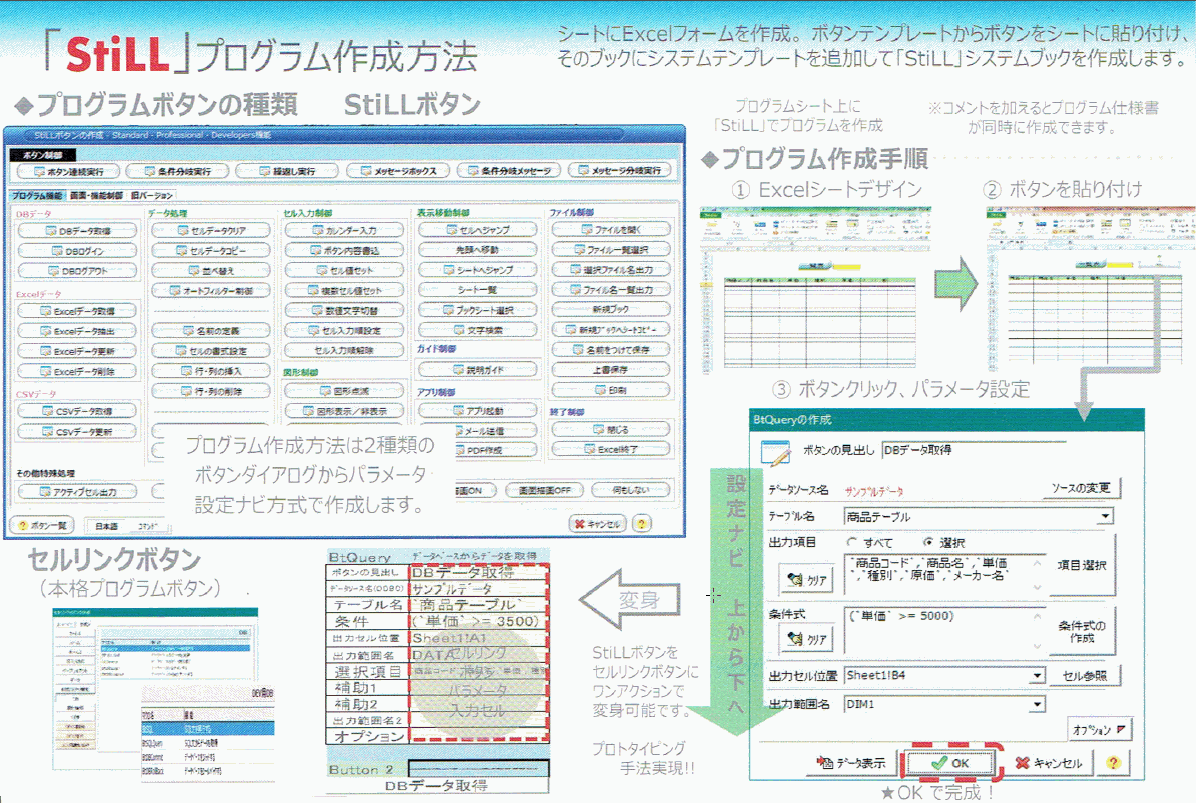This screenshot has width=1196, height=803.
Task: Expand the オプション section
Action: (1100, 730)
